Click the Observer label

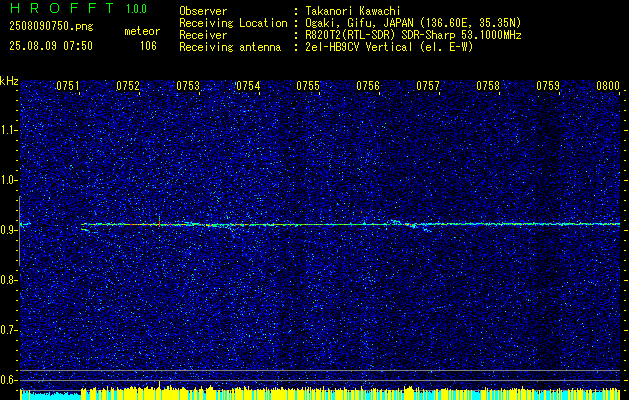tap(203, 11)
